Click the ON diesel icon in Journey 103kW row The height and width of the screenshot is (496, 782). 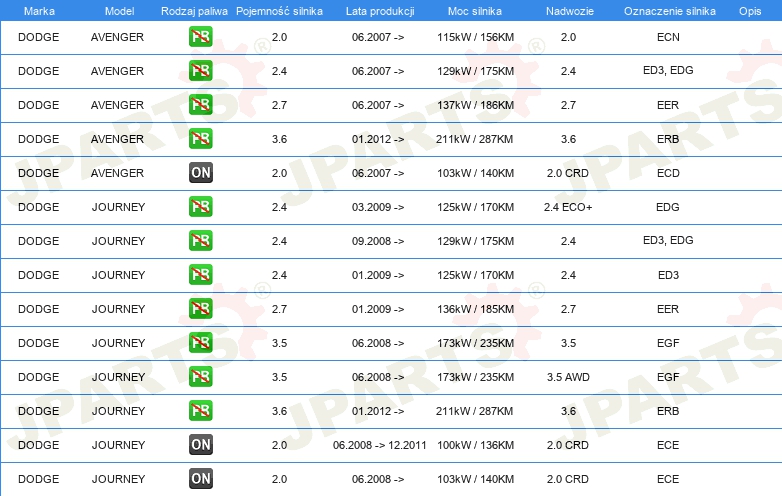point(200,479)
